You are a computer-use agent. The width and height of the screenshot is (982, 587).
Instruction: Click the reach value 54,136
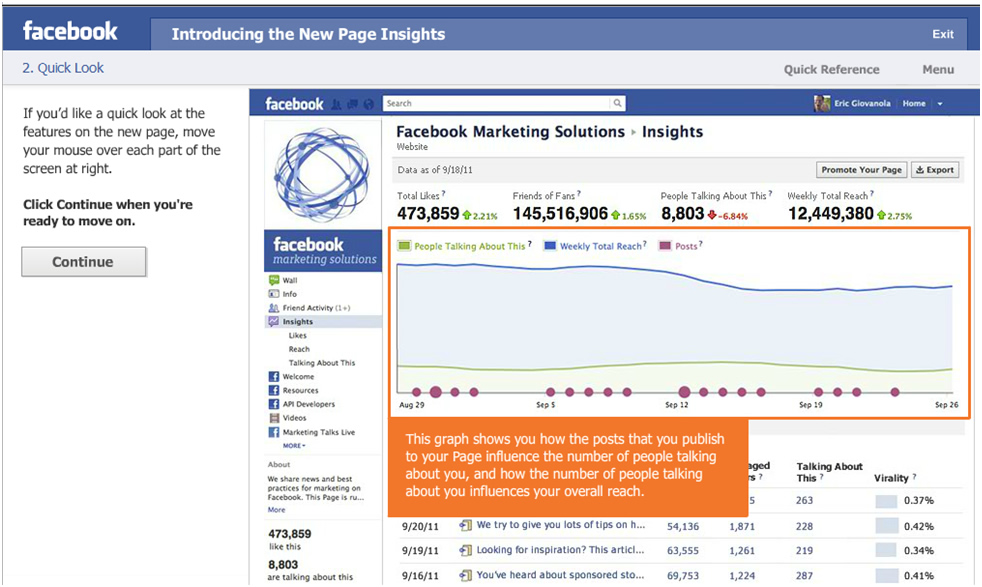coord(683,526)
